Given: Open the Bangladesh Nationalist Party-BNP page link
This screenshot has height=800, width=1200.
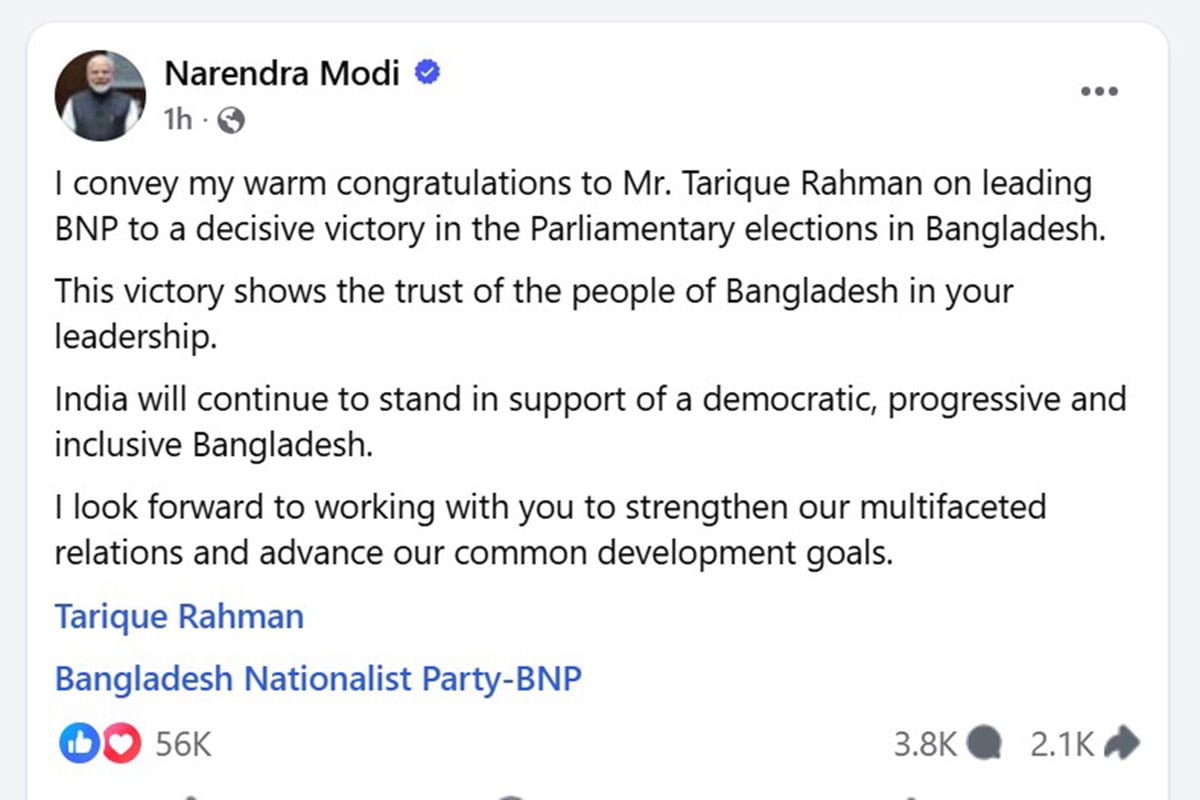Looking at the screenshot, I should point(317,678).
